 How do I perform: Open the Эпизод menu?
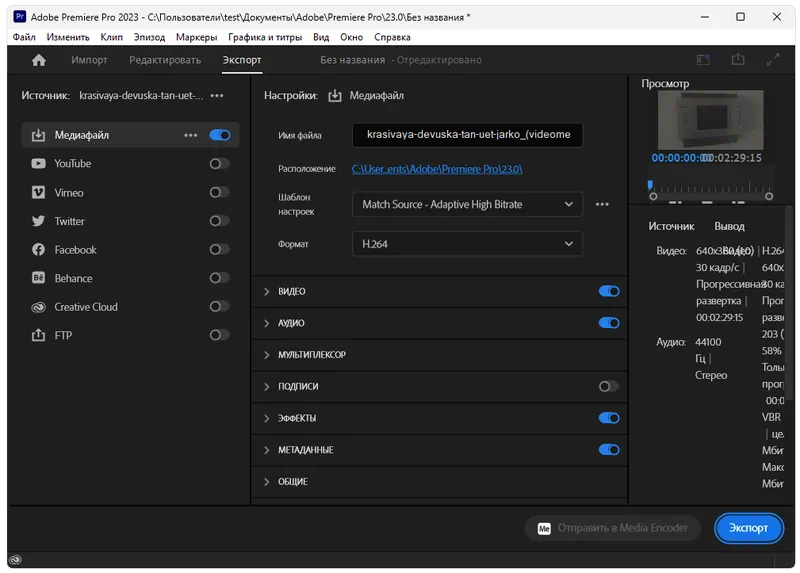[149, 37]
